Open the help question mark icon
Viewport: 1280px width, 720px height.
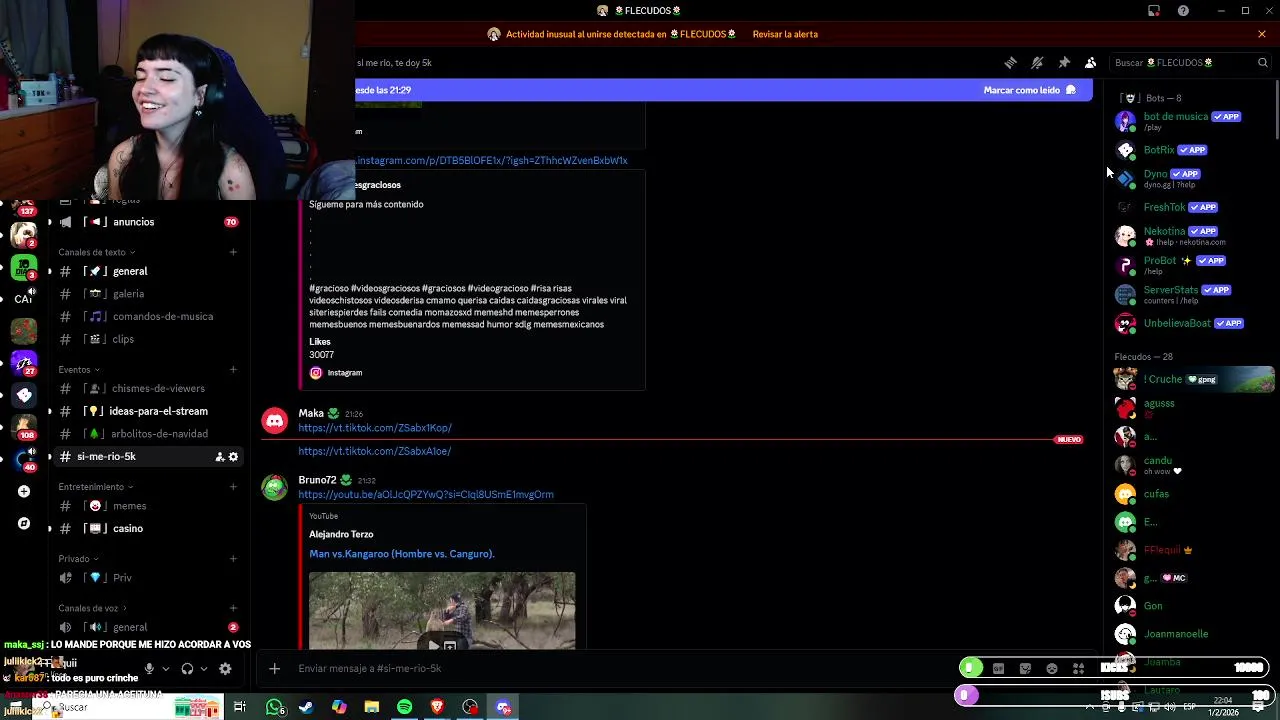click(x=1183, y=11)
